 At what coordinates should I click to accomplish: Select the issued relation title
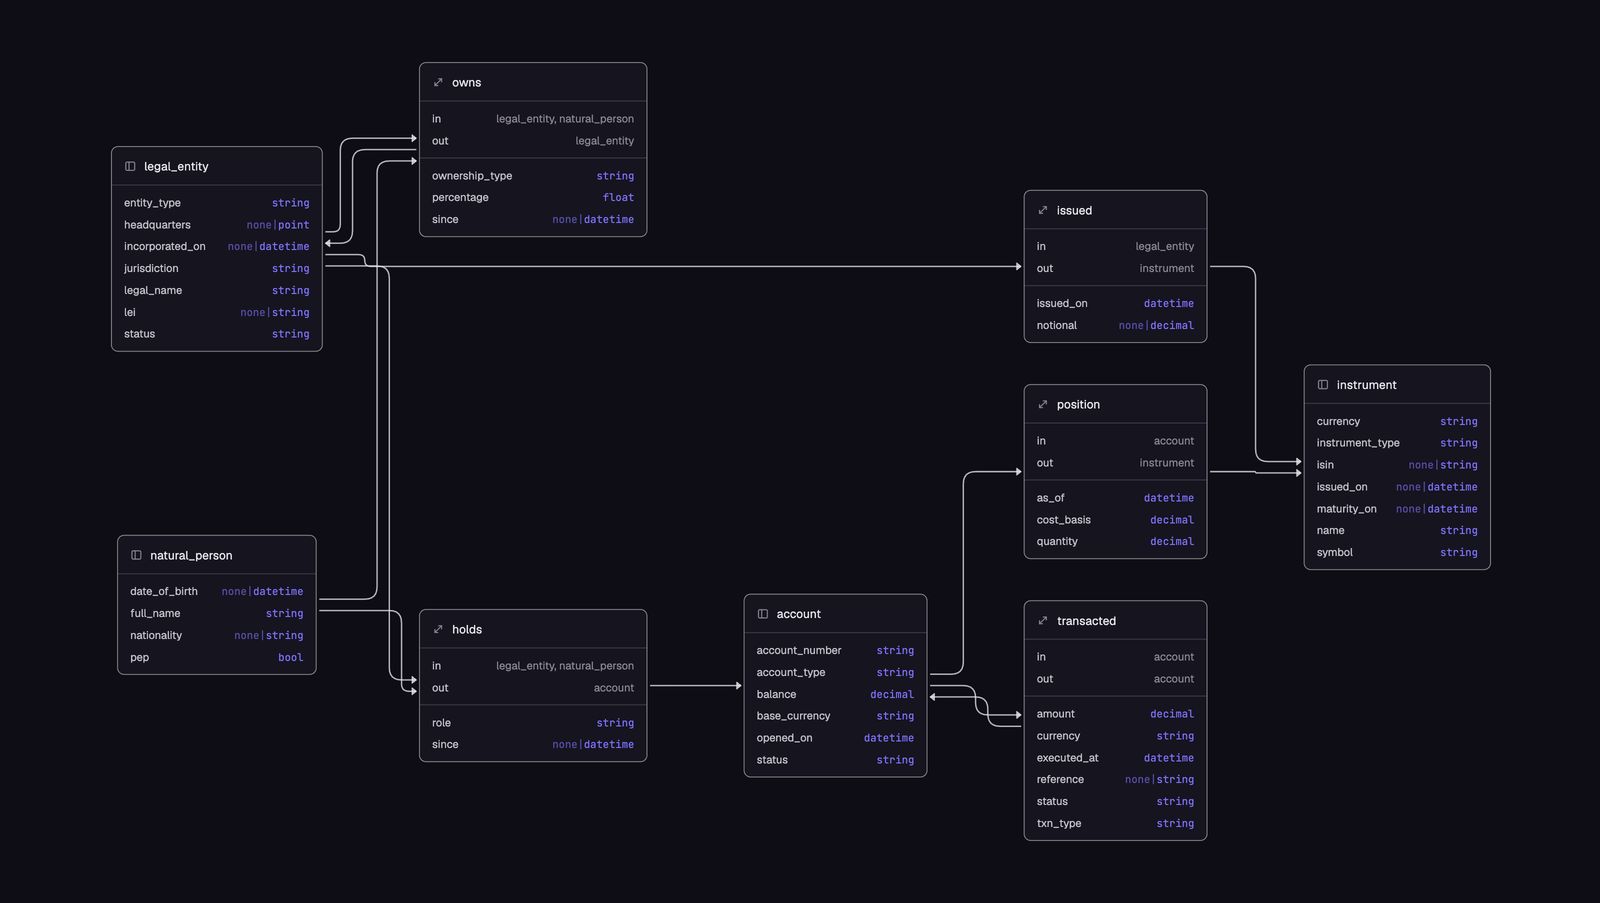(x=1074, y=210)
